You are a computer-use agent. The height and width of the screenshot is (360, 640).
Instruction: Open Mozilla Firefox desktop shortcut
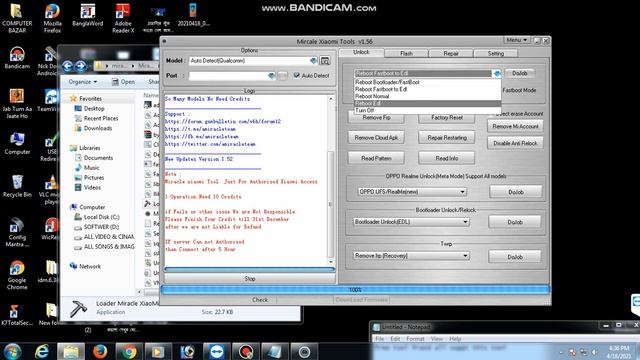(x=52, y=18)
